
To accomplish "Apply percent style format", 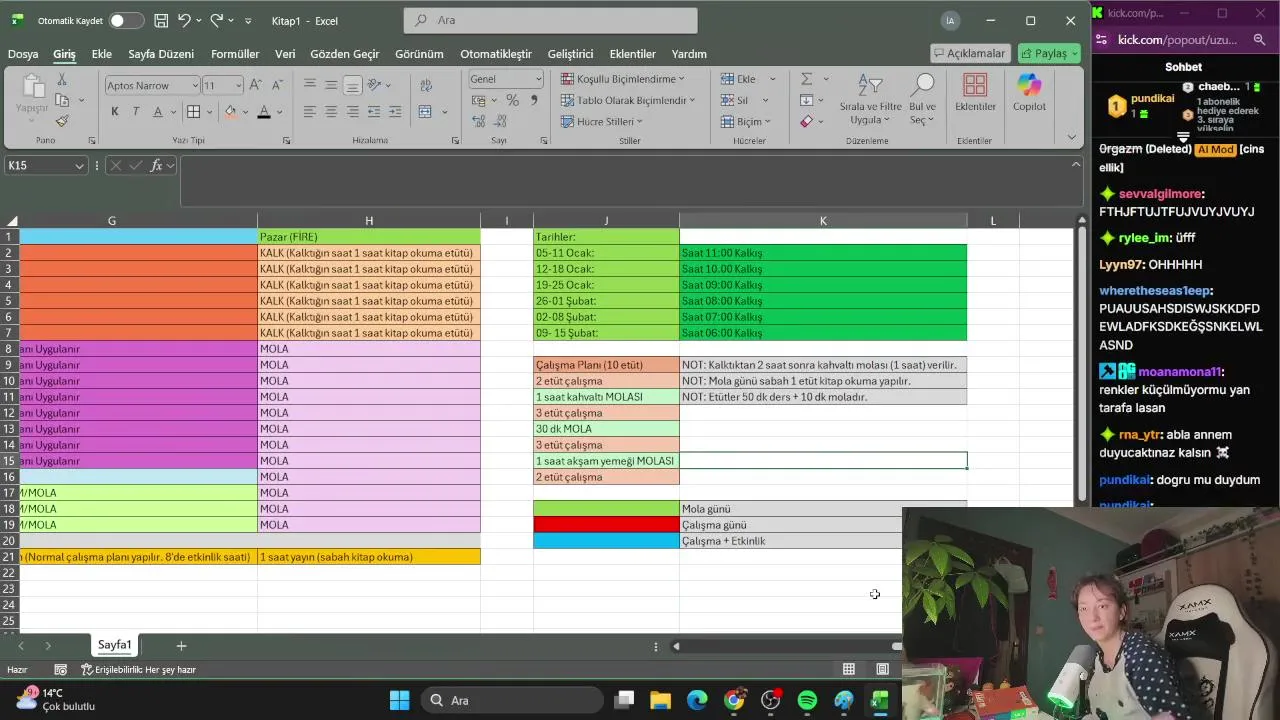I will coord(512,100).
